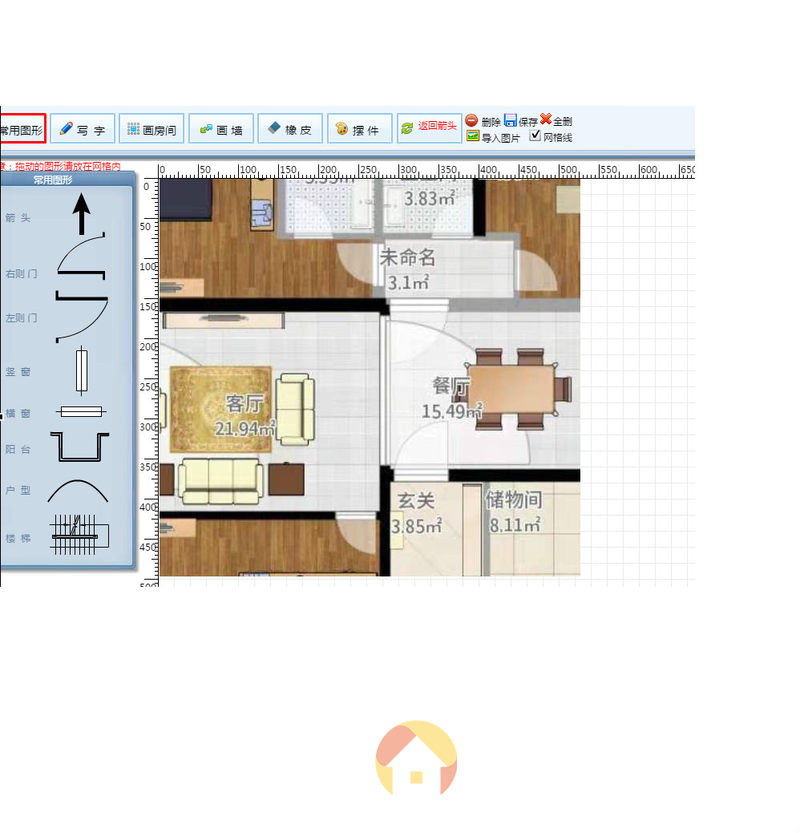This screenshot has width=800, height=833.
Task: Click the 阳台 label in shapes panel
Action: (18, 449)
